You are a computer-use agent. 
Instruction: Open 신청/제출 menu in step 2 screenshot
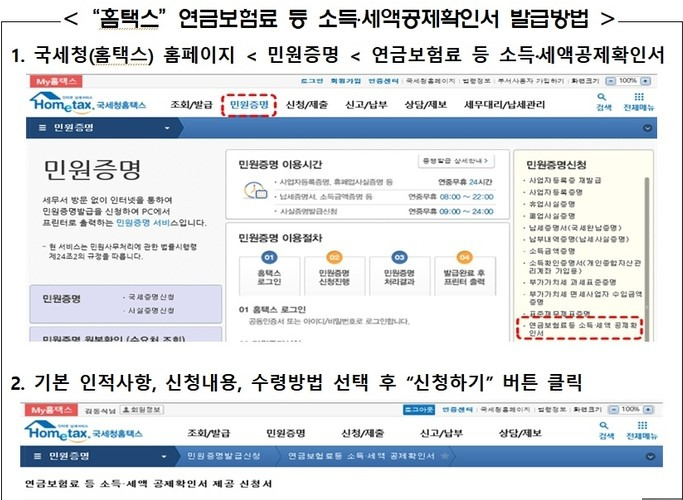363,433
